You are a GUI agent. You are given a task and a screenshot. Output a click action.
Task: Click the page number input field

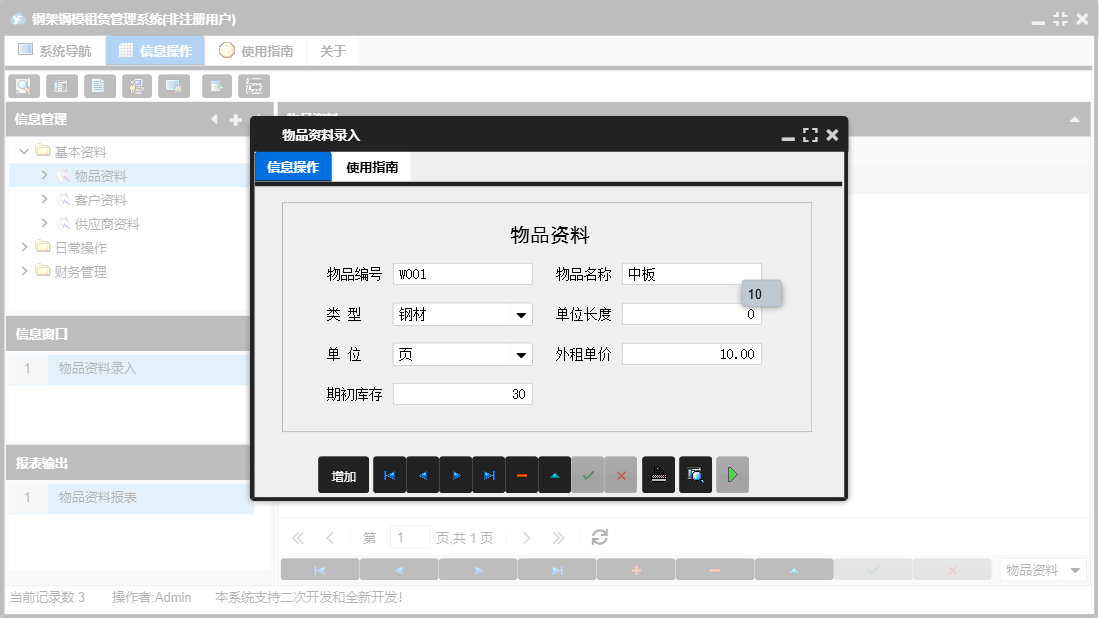tap(410, 537)
